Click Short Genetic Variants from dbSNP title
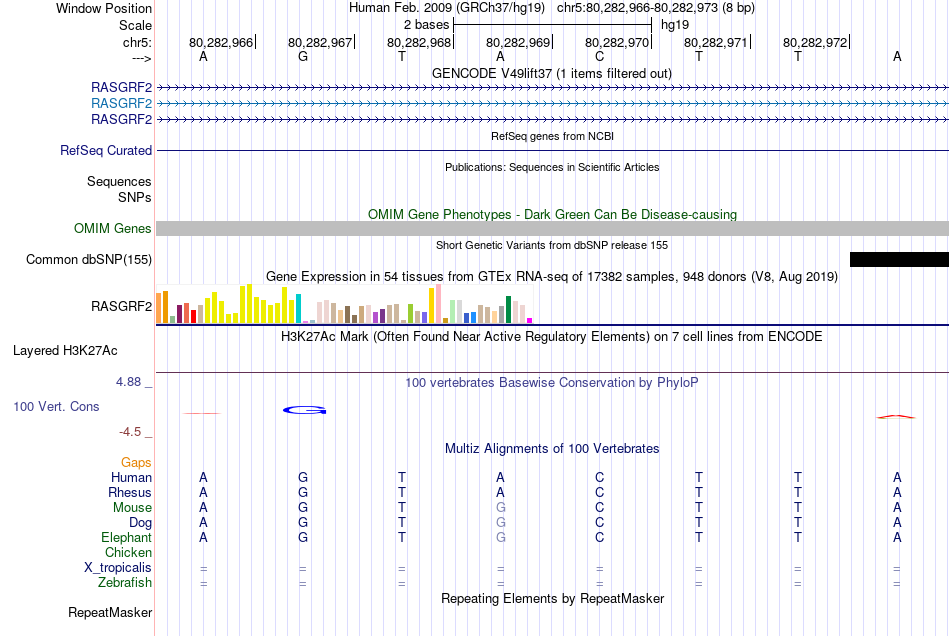The image size is (950, 636). coord(552,245)
